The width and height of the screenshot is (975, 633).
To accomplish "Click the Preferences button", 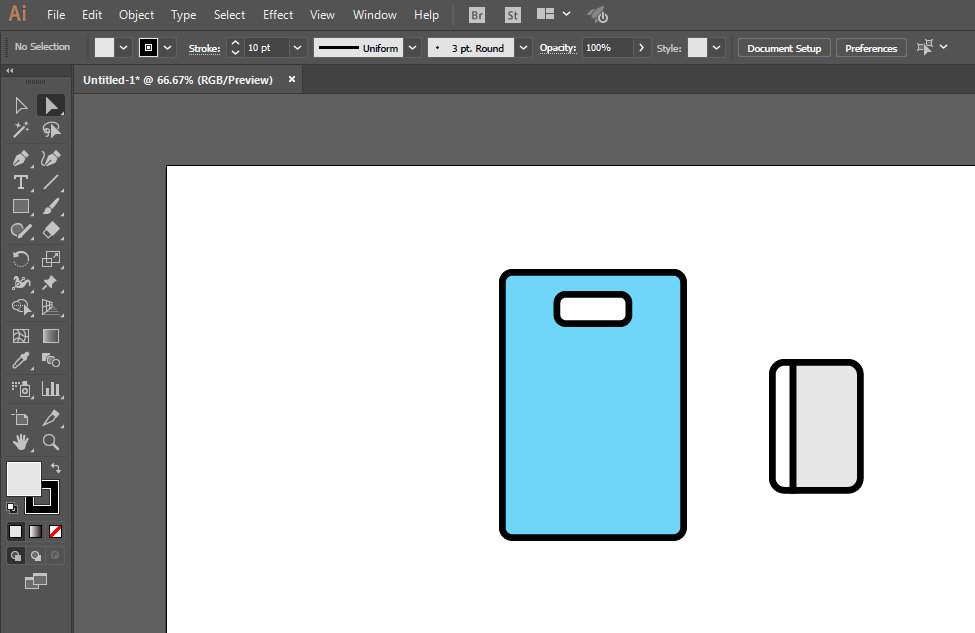I will (x=871, y=48).
